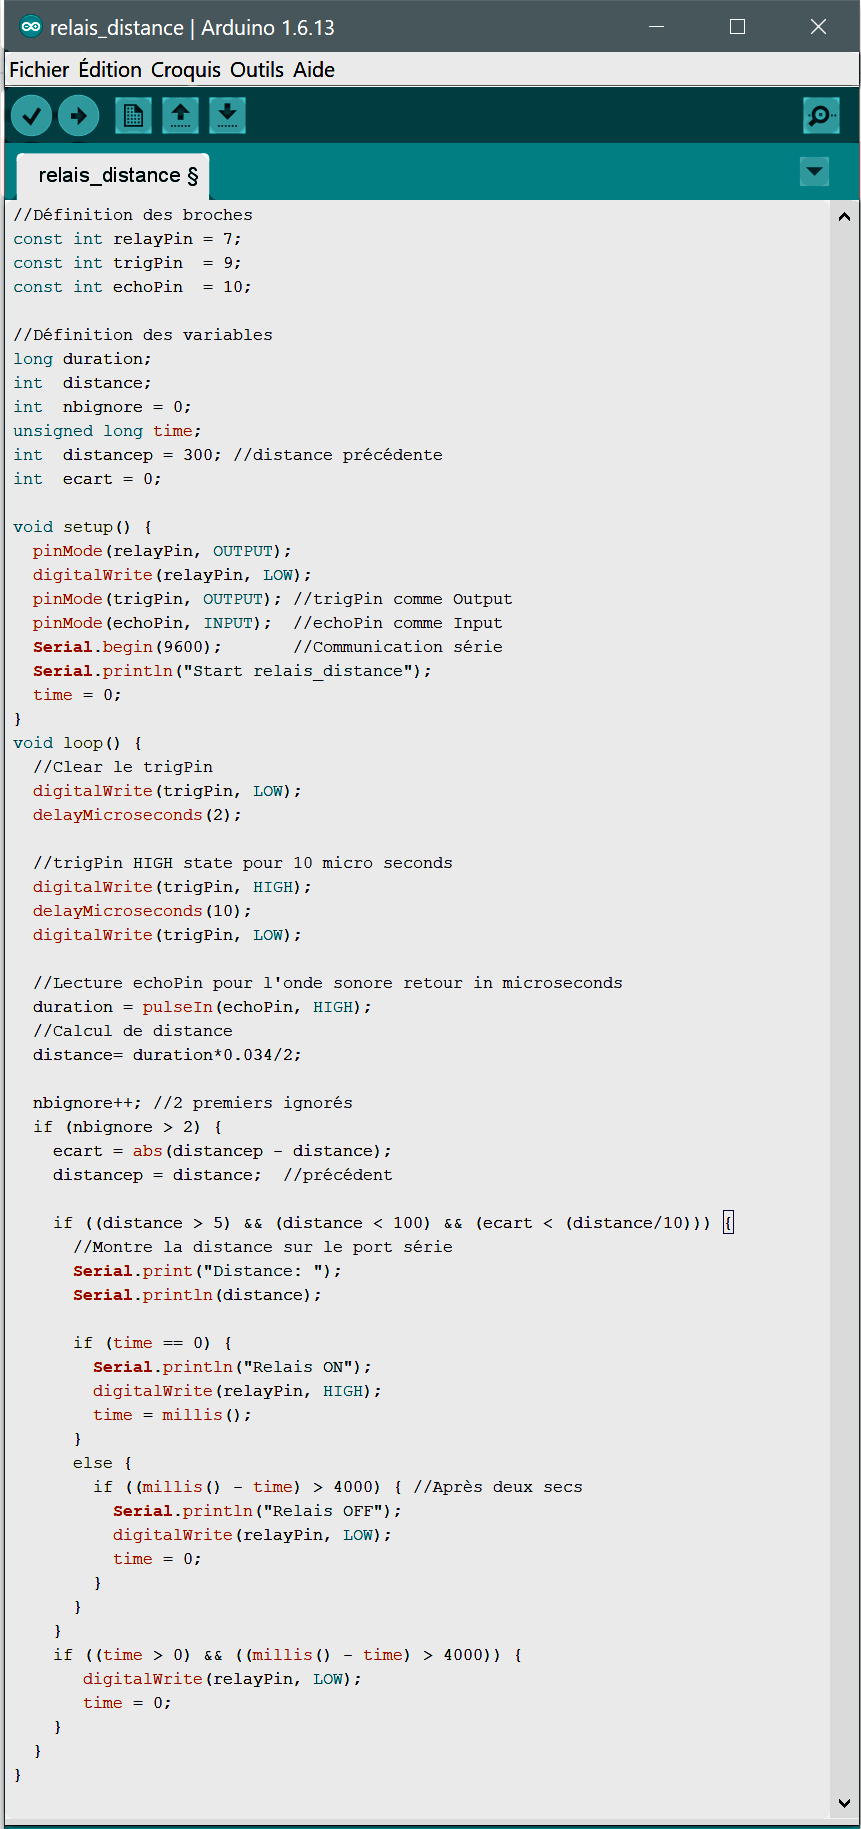This screenshot has height=1829, width=861.
Task: Click the Open sketch (up arrow) icon
Action: (181, 116)
